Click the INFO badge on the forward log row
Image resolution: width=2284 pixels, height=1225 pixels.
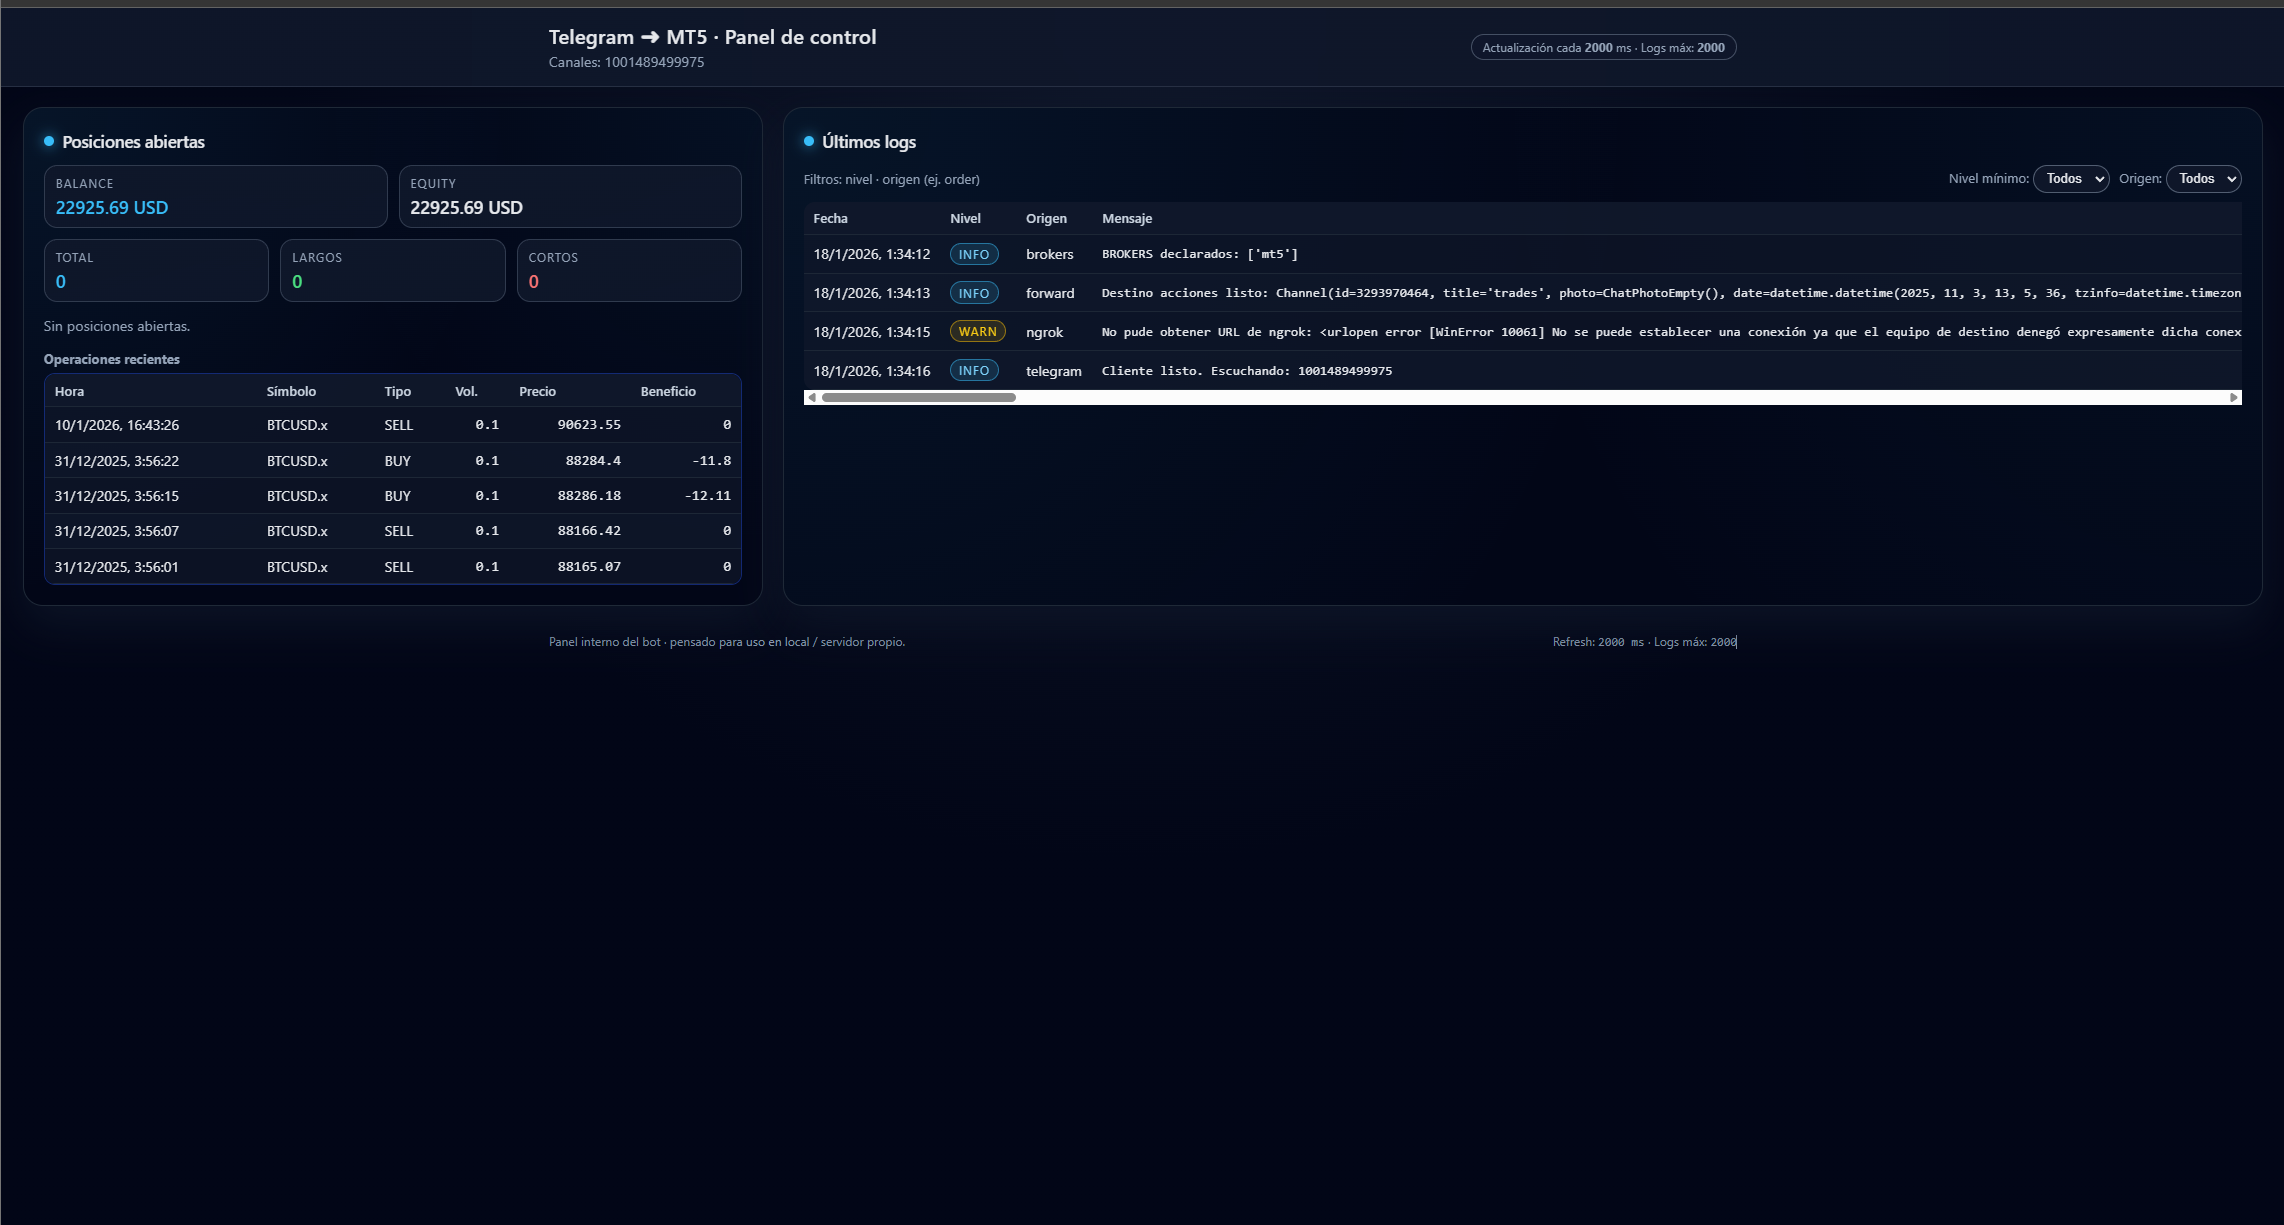click(973, 293)
